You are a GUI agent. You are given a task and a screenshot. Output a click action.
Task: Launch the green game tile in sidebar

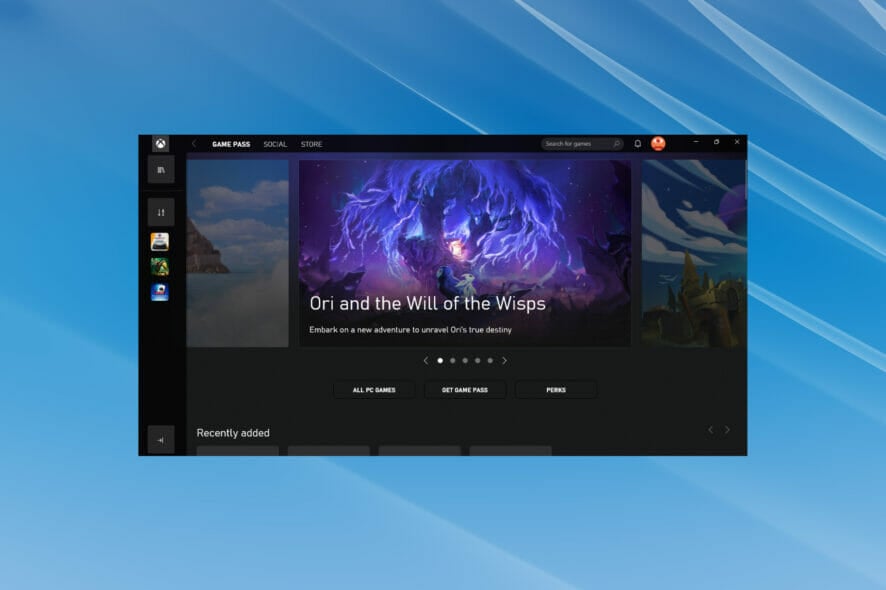[160, 266]
